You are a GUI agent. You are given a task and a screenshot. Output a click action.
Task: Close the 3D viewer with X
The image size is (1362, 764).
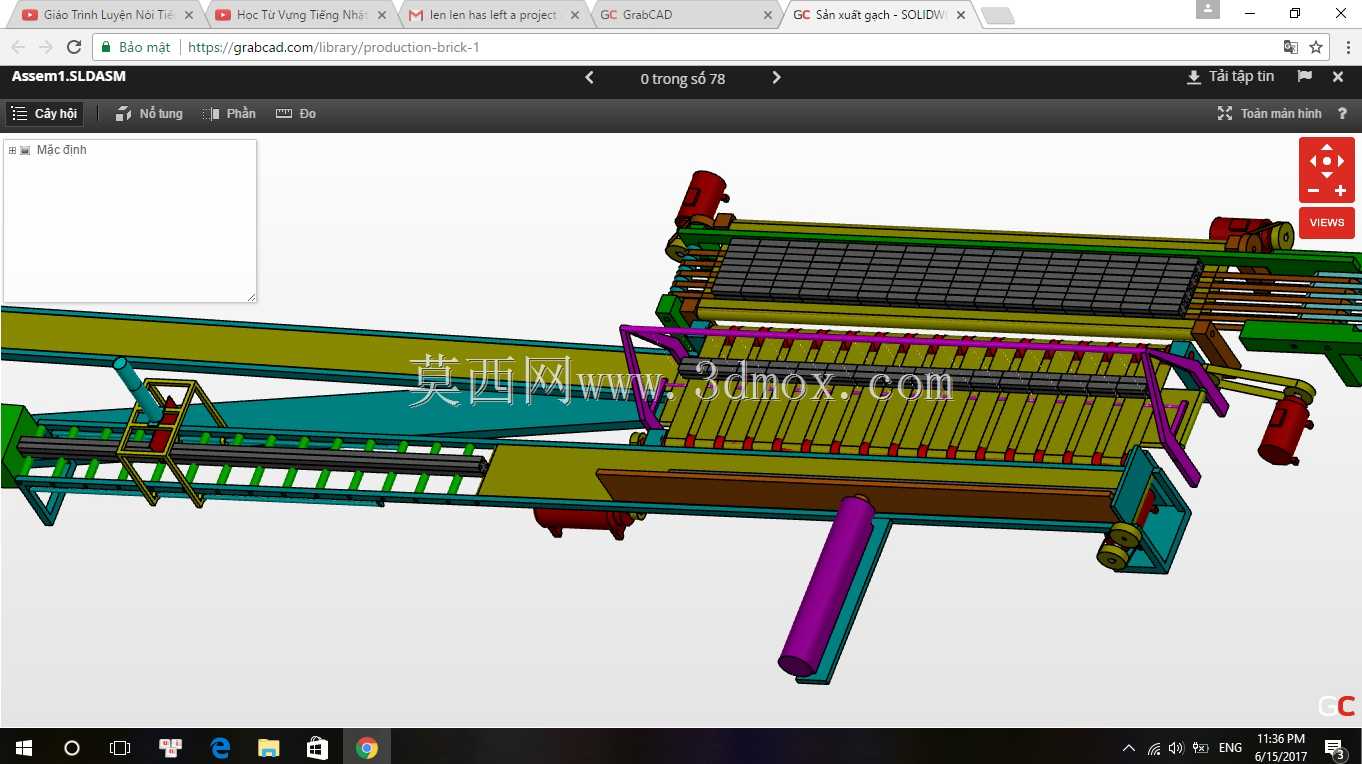click(x=1338, y=77)
